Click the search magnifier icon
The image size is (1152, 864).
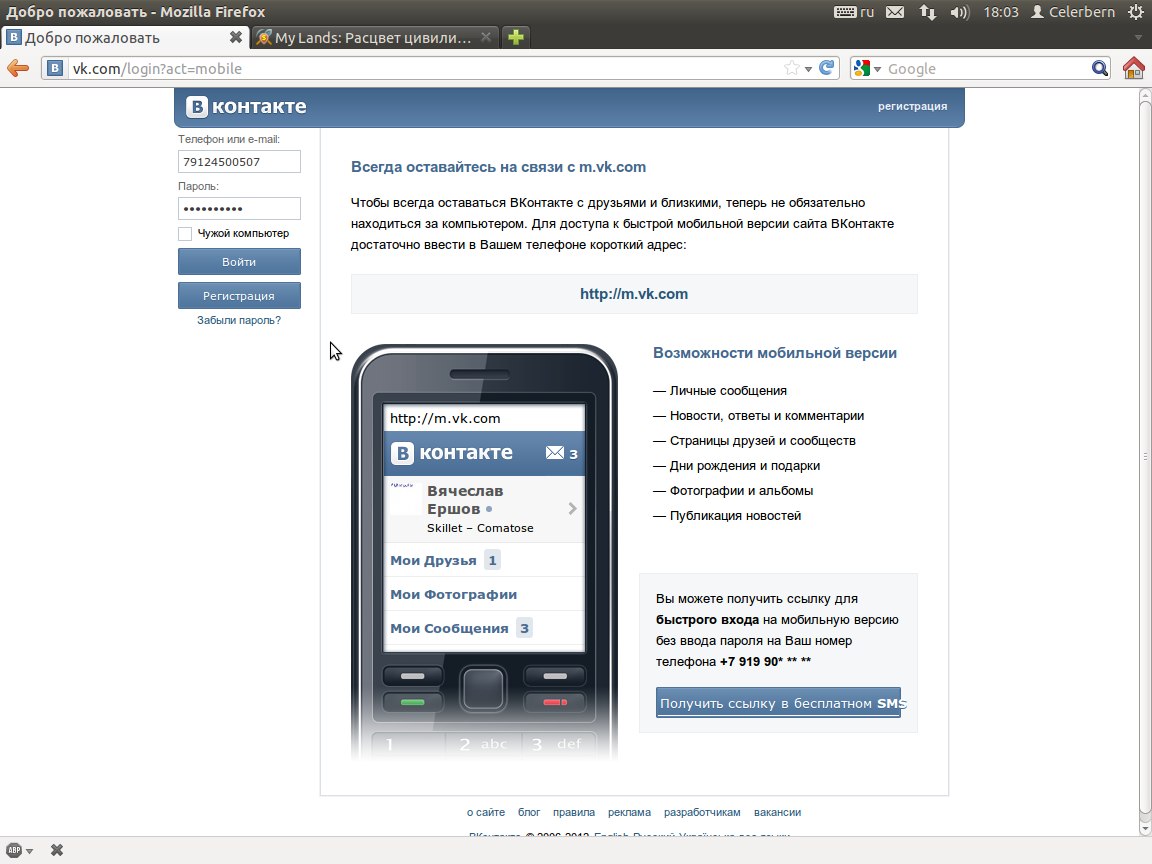tap(1100, 68)
